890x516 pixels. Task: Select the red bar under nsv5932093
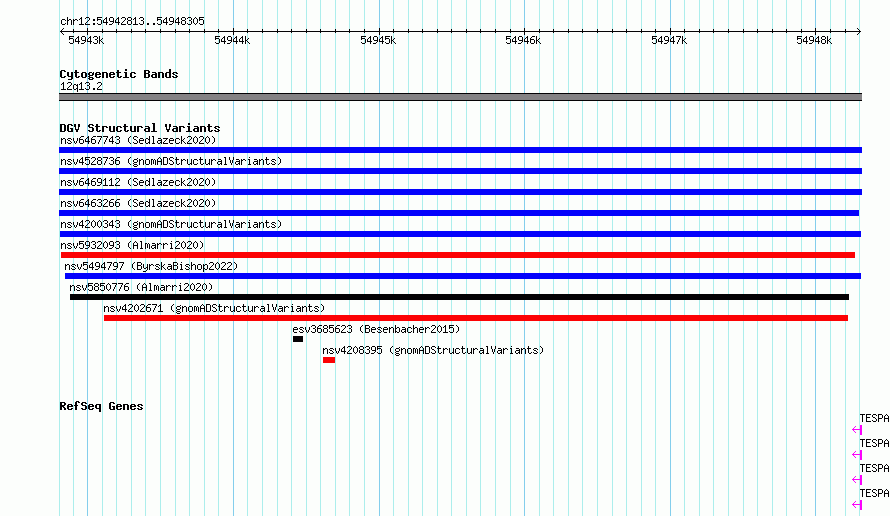point(457,255)
